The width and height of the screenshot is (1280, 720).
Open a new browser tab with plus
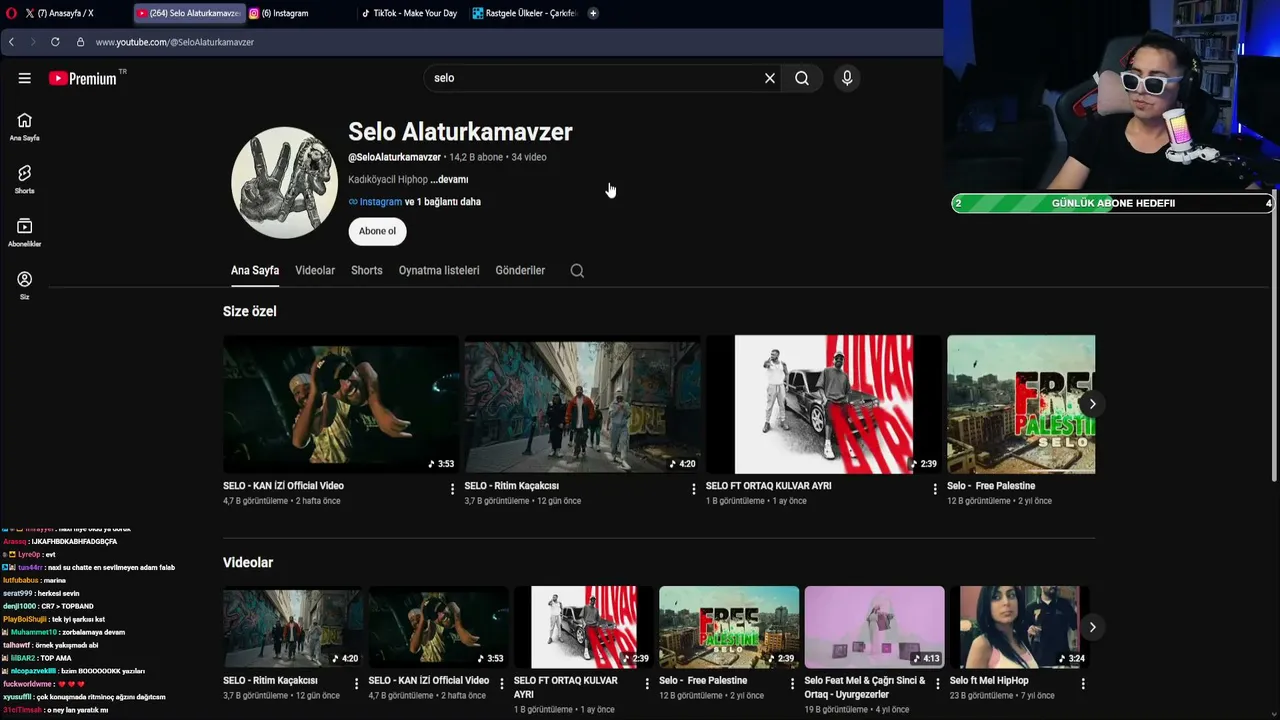click(593, 13)
